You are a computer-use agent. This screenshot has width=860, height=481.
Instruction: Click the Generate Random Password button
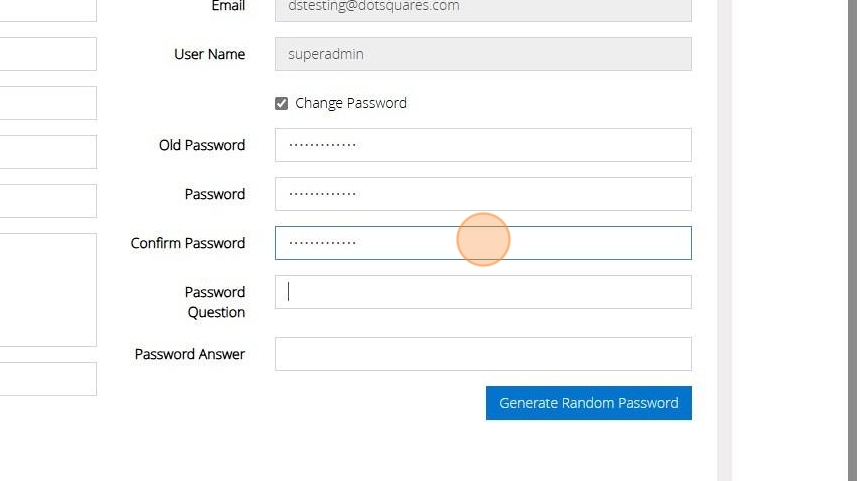pos(588,403)
